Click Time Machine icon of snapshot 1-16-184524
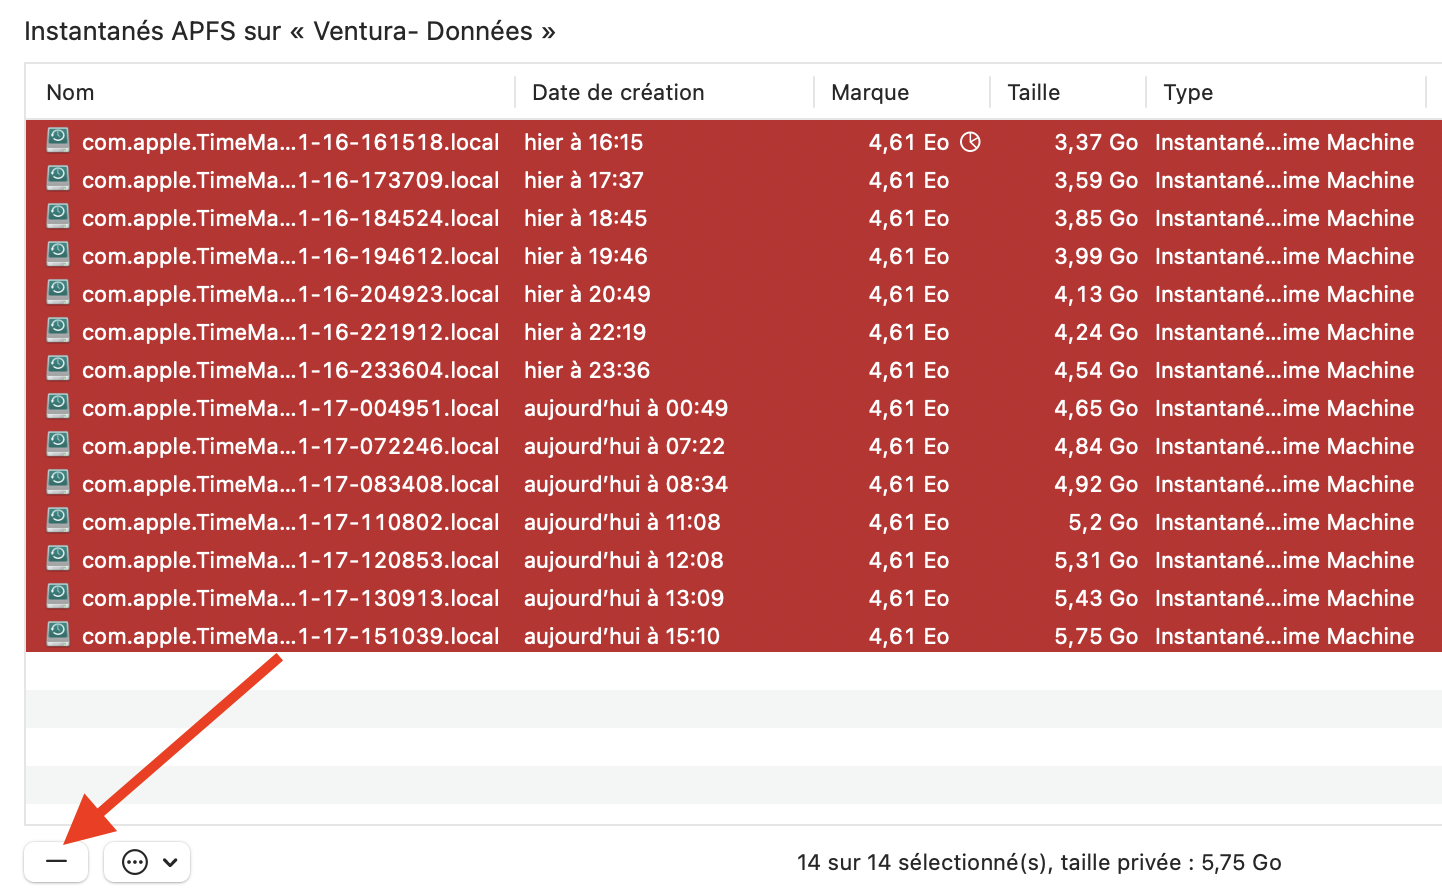Screen dimensions: 1442x896 [58, 217]
